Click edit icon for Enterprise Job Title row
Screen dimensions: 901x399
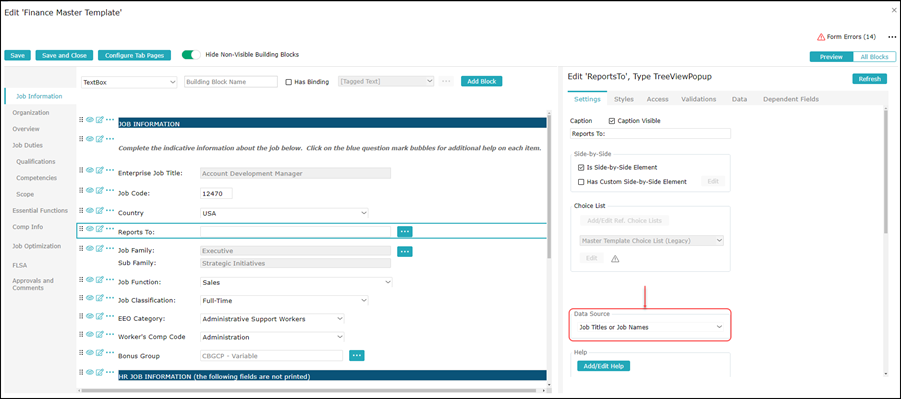[x=99, y=170]
